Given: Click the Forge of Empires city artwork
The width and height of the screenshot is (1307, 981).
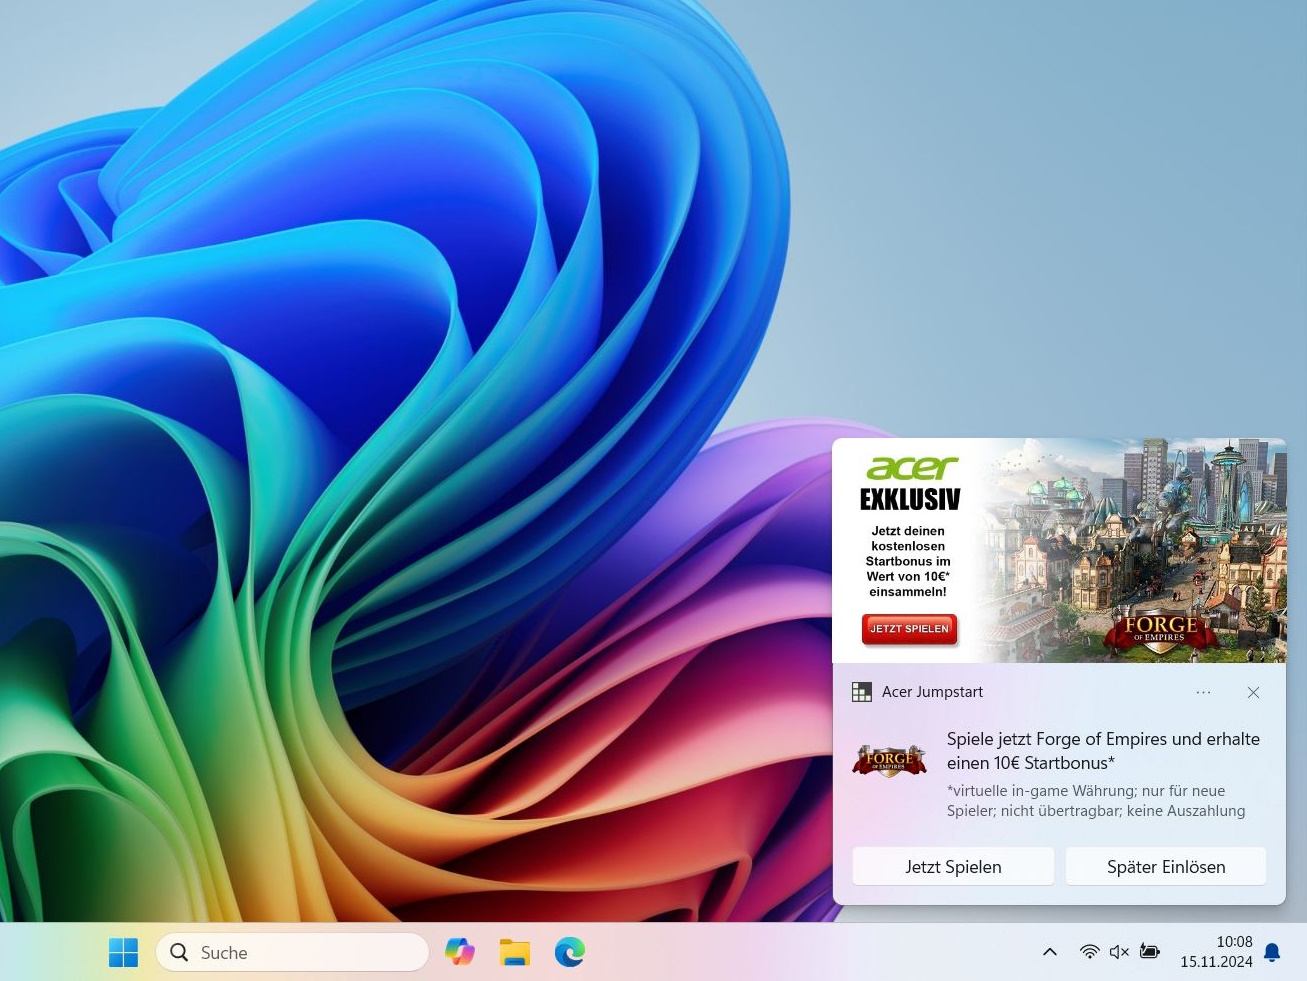Looking at the screenshot, I should pyautogui.click(x=1132, y=550).
